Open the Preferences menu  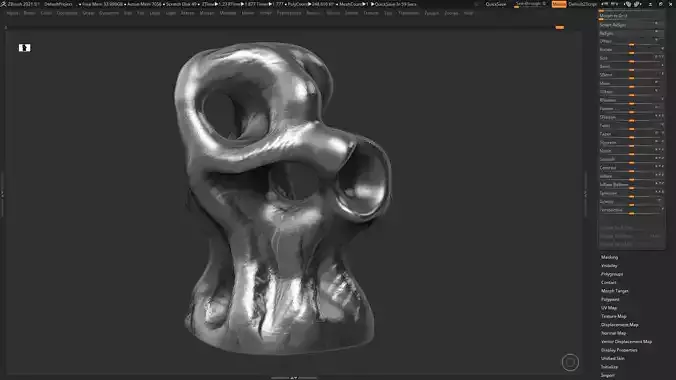point(289,13)
